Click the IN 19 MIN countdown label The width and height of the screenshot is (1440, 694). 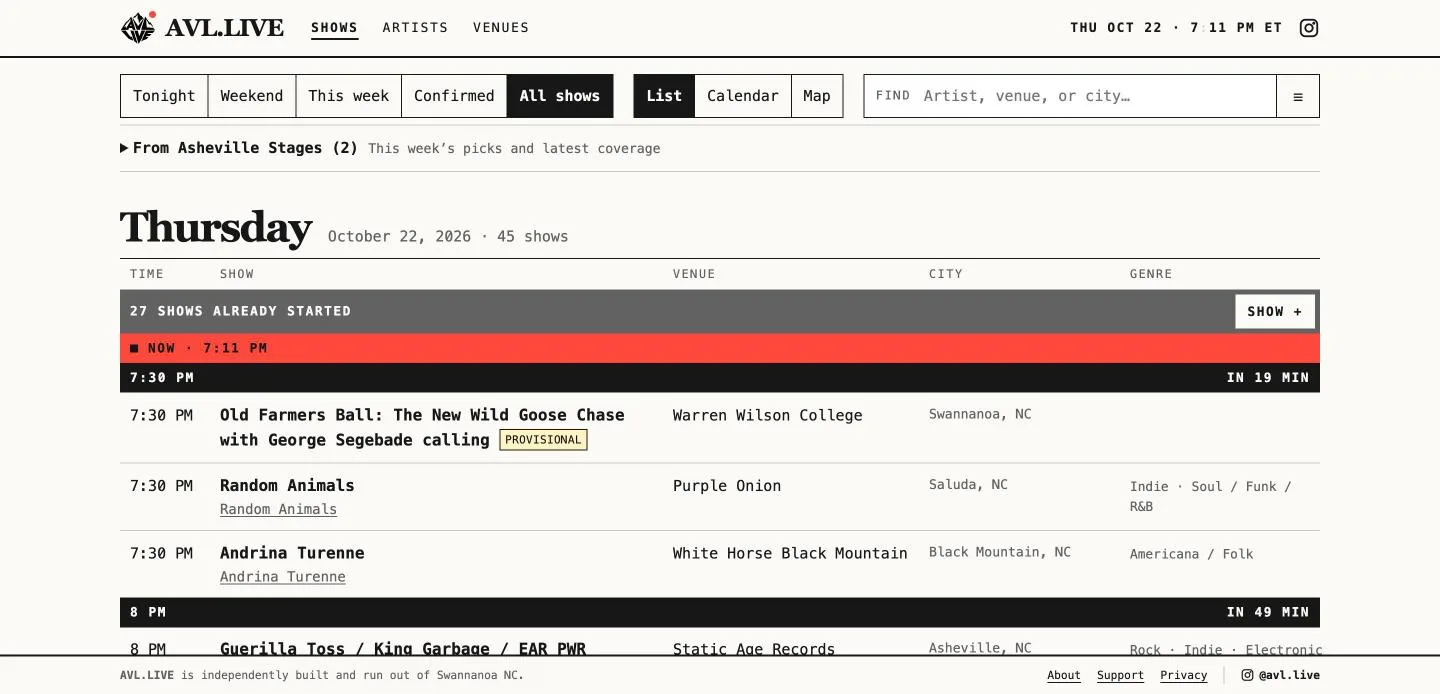(1268, 378)
